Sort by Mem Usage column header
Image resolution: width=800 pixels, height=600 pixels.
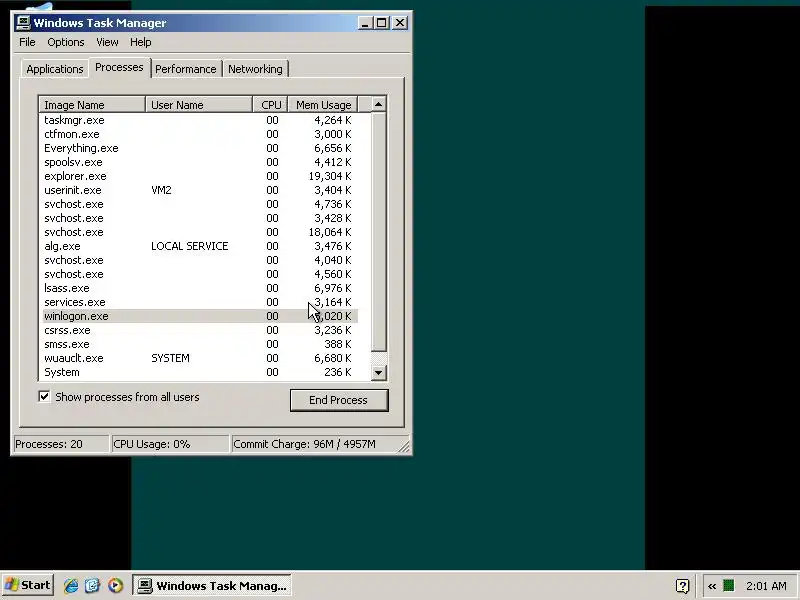pyautogui.click(x=323, y=105)
